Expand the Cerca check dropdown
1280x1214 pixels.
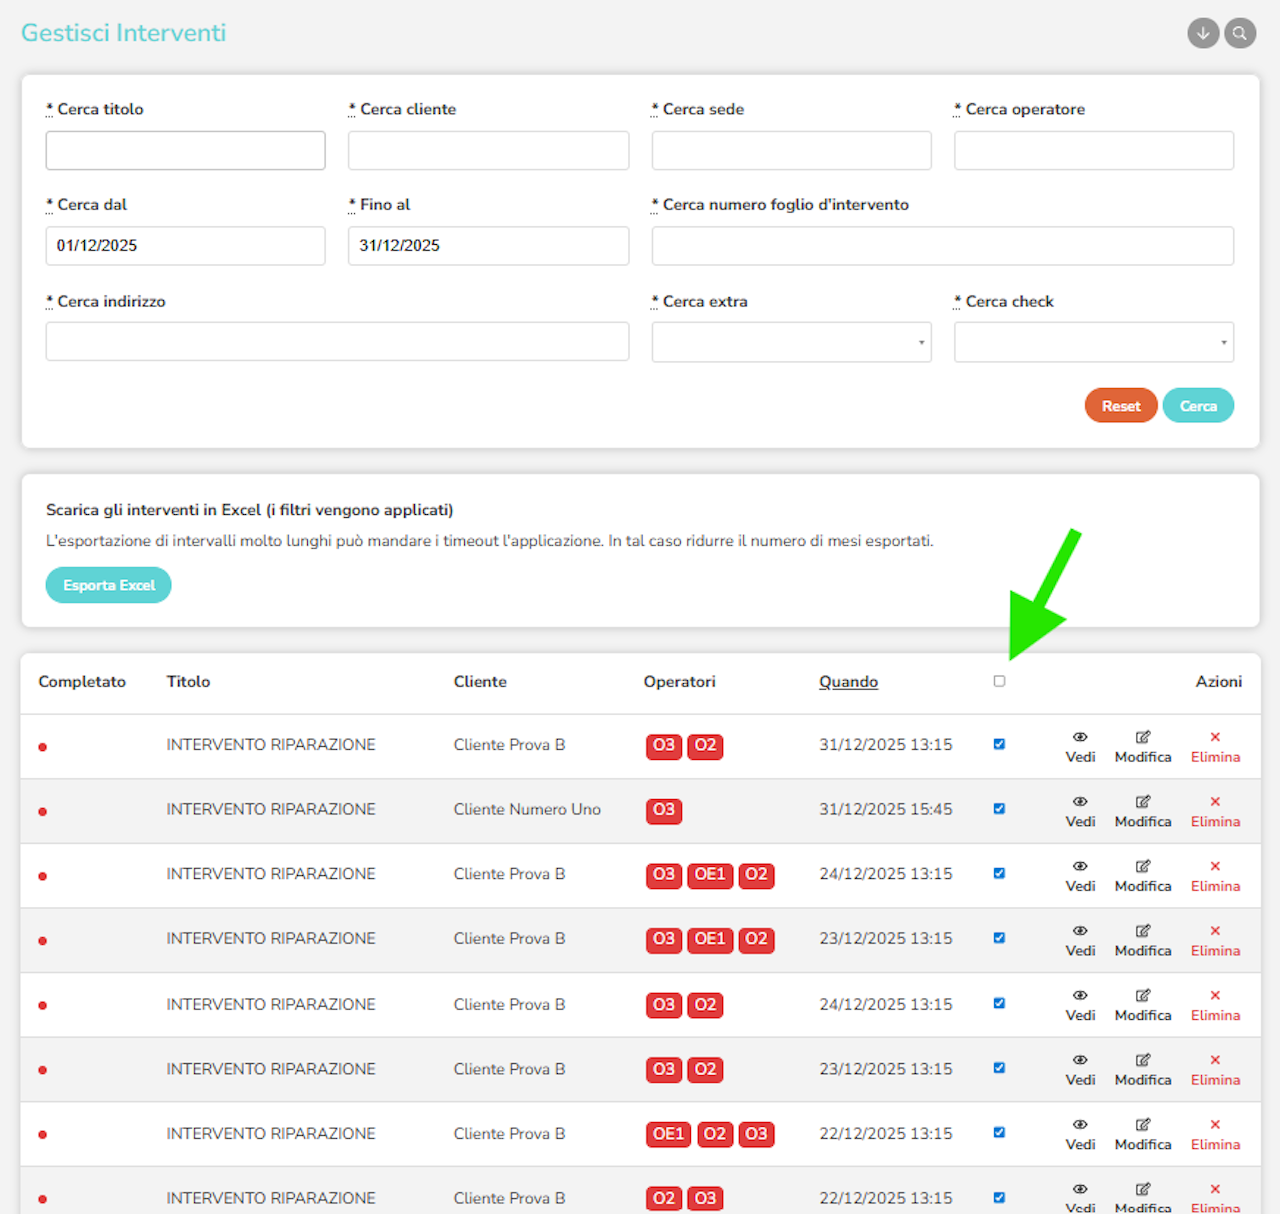(x=1093, y=342)
